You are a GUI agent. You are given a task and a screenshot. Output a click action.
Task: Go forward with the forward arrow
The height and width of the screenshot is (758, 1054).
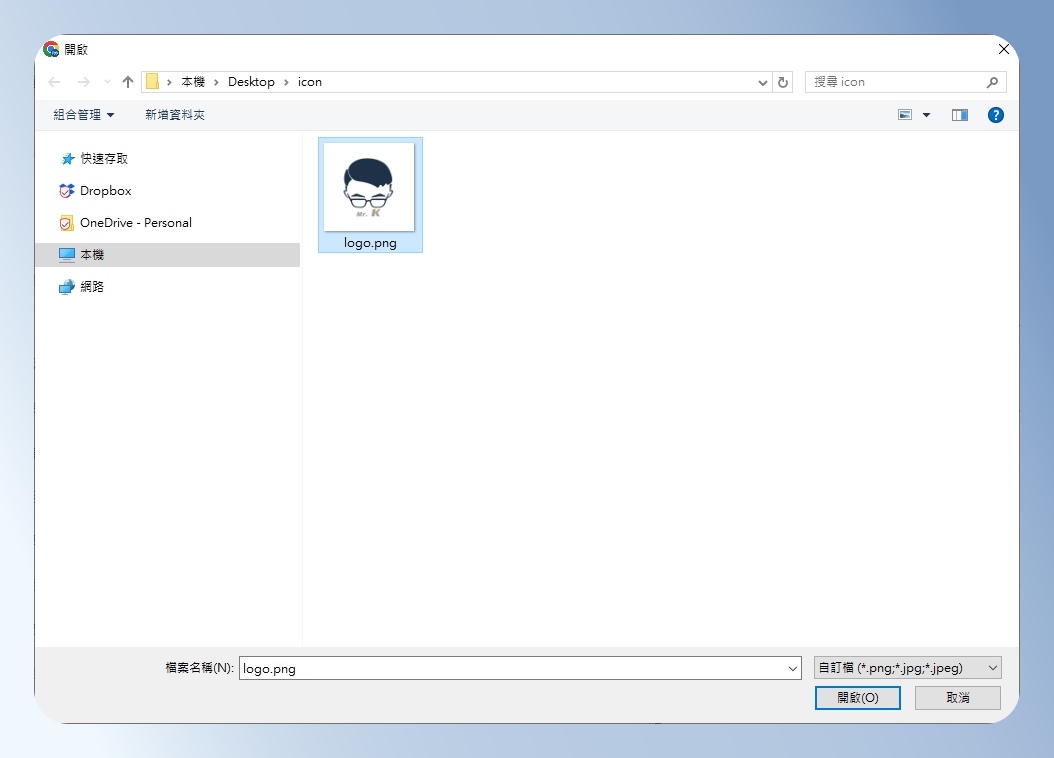coord(83,82)
